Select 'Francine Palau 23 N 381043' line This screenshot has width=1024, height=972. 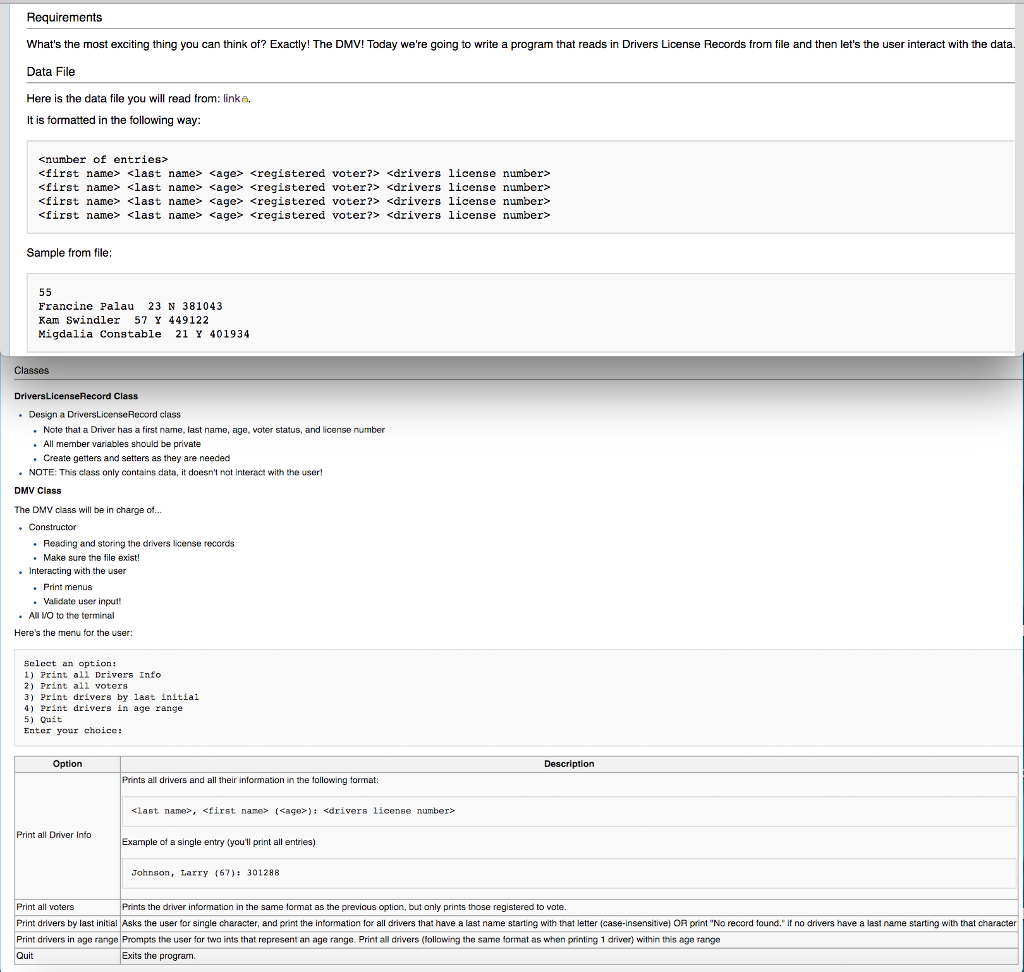click(131, 306)
